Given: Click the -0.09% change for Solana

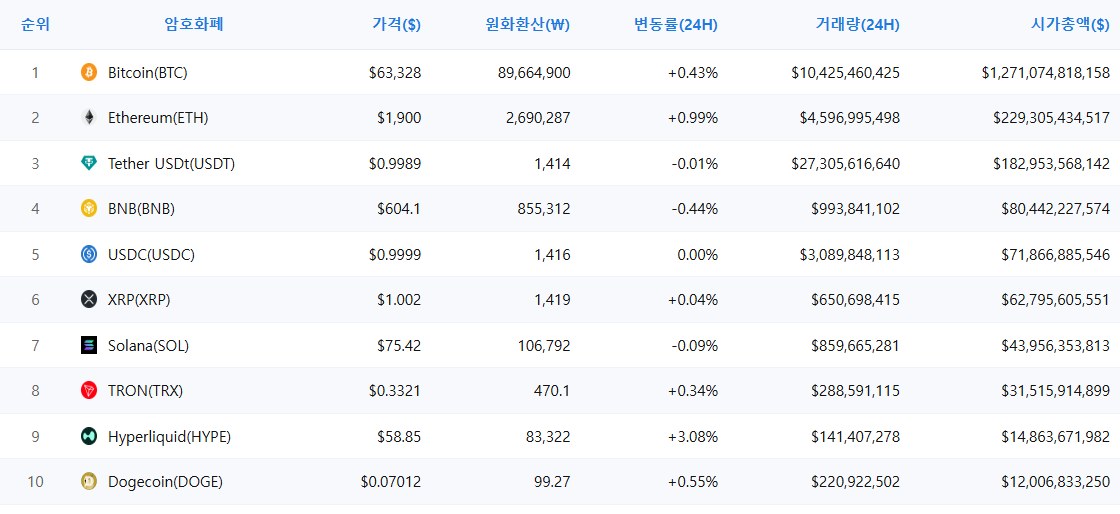Looking at the screenshot, I should coord(695,346).
